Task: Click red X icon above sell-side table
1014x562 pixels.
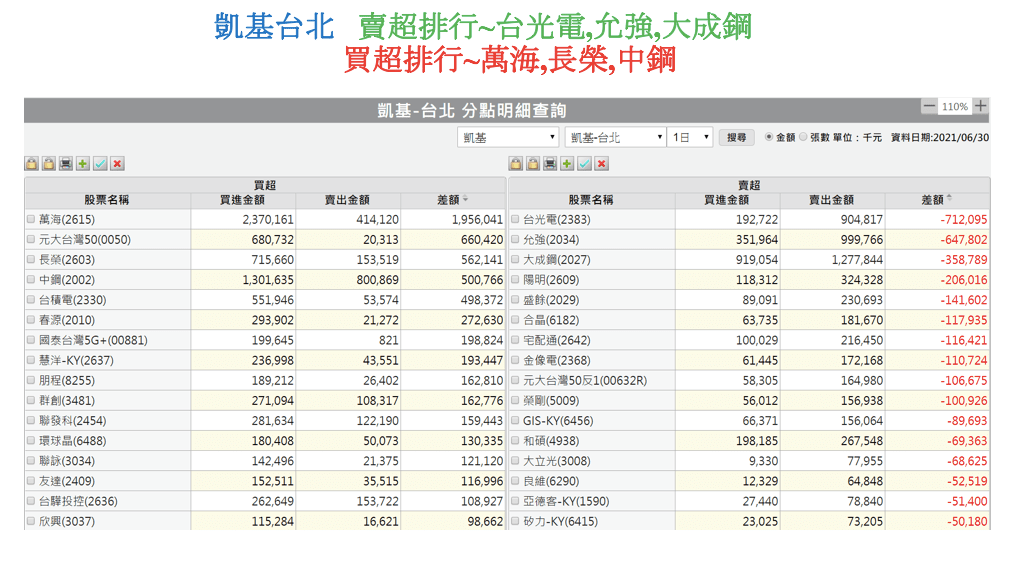Action: coord(601,164)
